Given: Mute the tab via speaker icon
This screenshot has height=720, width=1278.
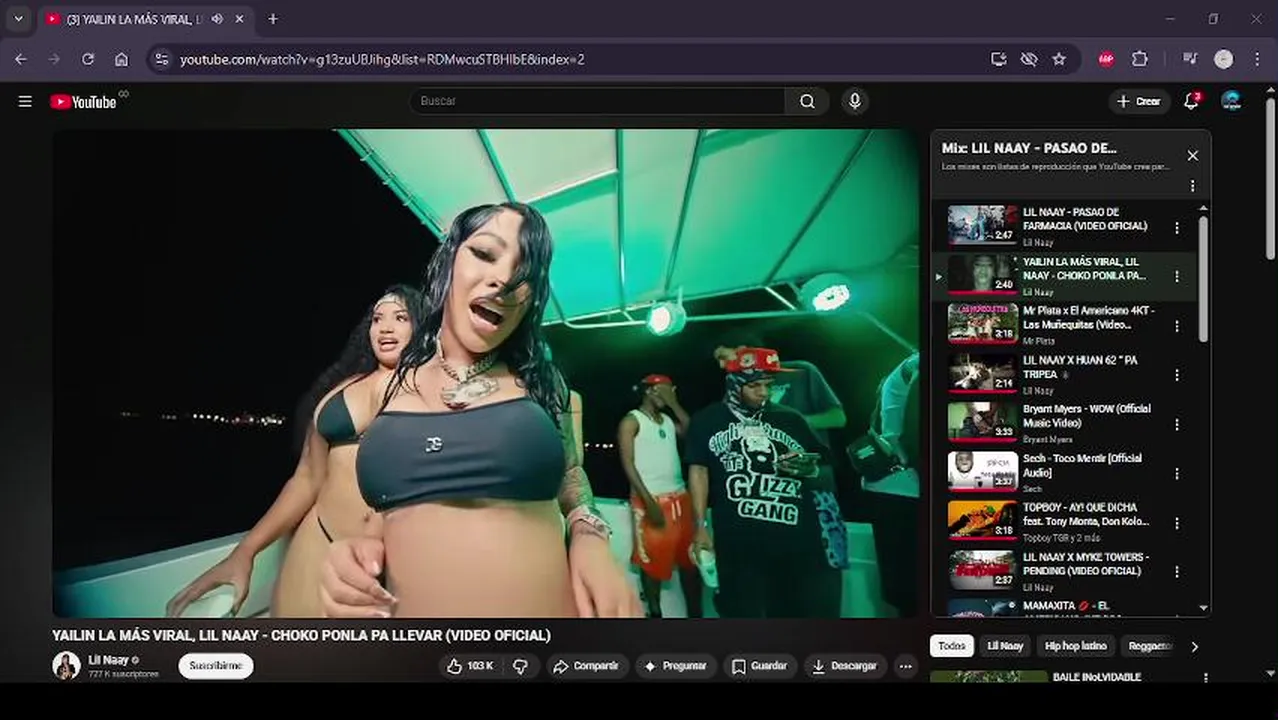Looking at the screenshot, I should (x=217, y=19).
